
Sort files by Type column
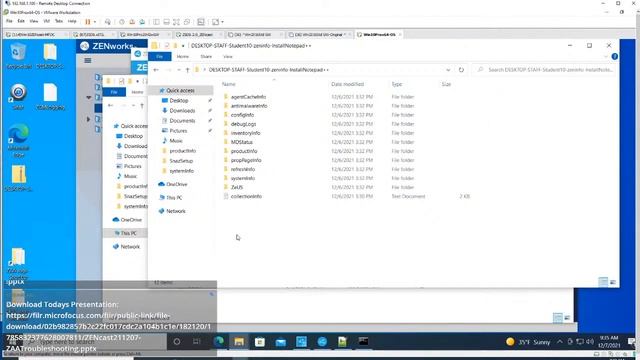click(397, 84)
